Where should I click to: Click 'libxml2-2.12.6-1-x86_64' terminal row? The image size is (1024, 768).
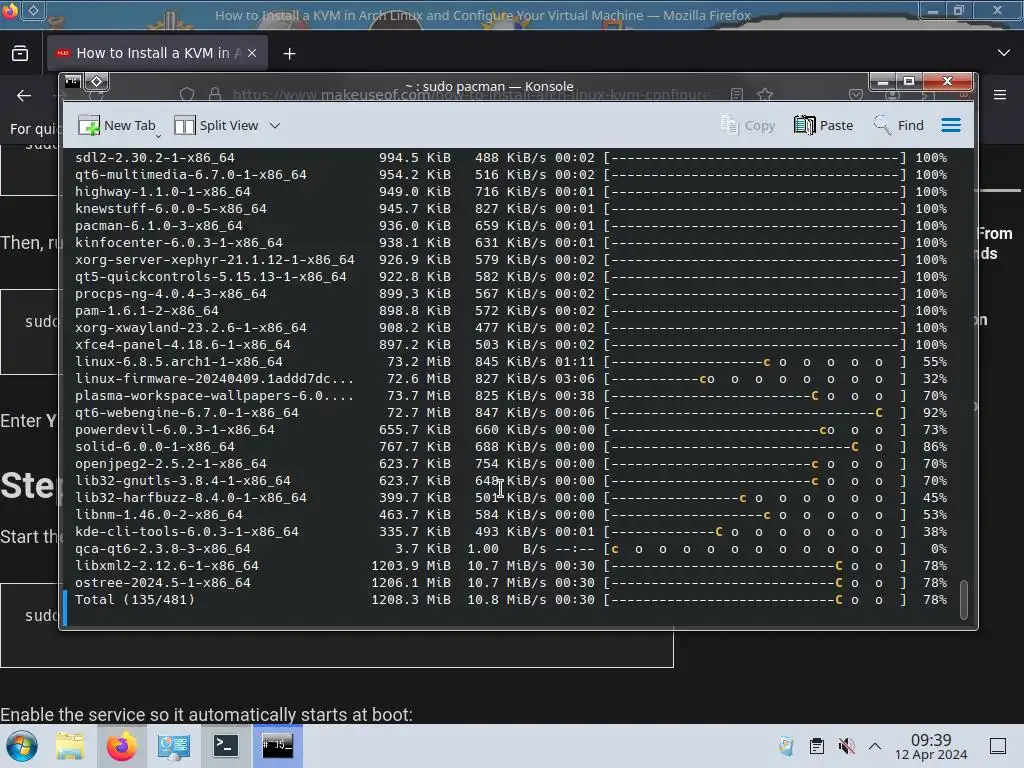tap(511, 566)
